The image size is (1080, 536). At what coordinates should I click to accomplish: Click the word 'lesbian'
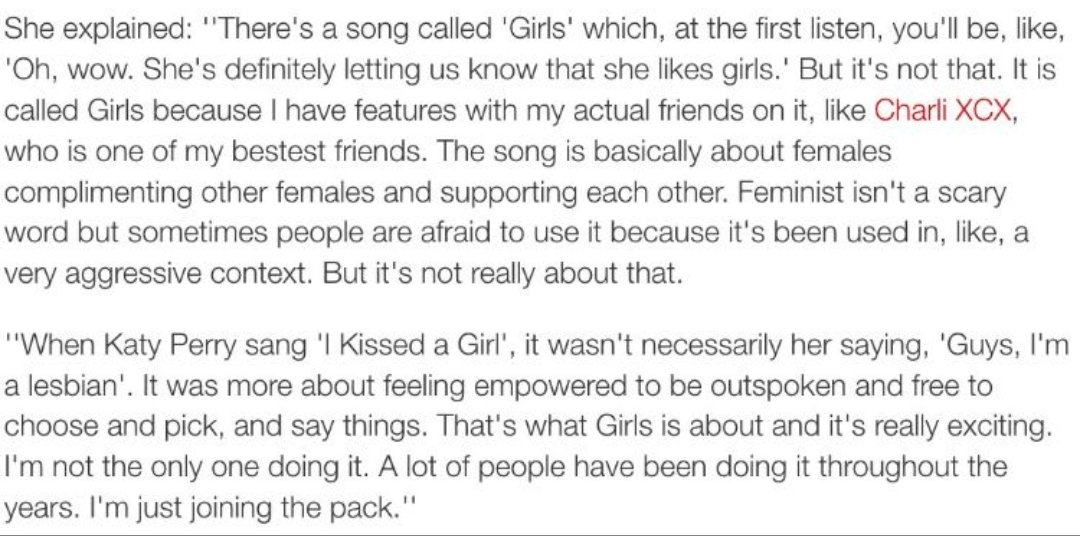pyautogui.click(x=69, y=386)
